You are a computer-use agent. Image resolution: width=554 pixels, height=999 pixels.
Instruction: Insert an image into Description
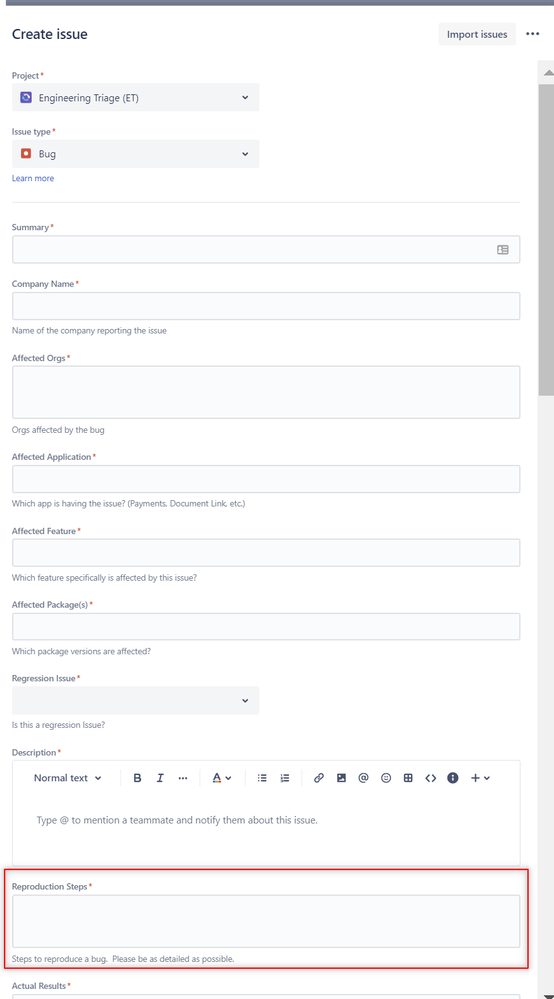click(341, 778)
